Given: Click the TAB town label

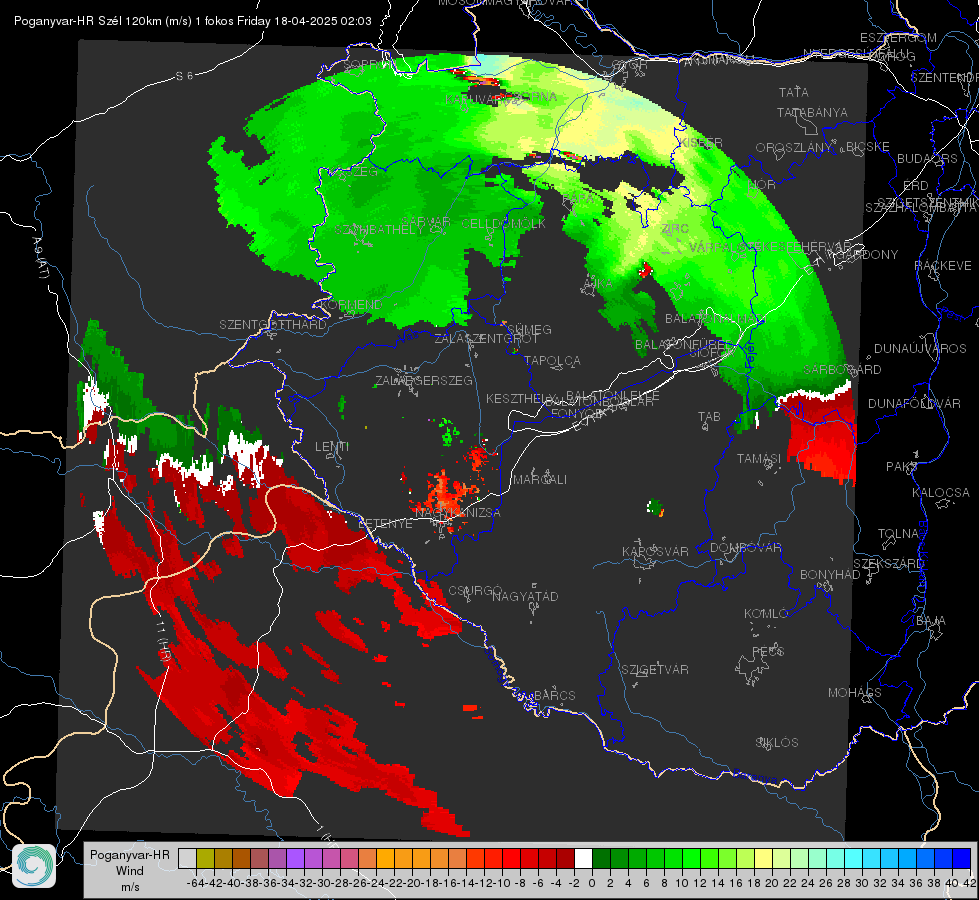Looking at the screenshot, I should (x=709, y=417).
